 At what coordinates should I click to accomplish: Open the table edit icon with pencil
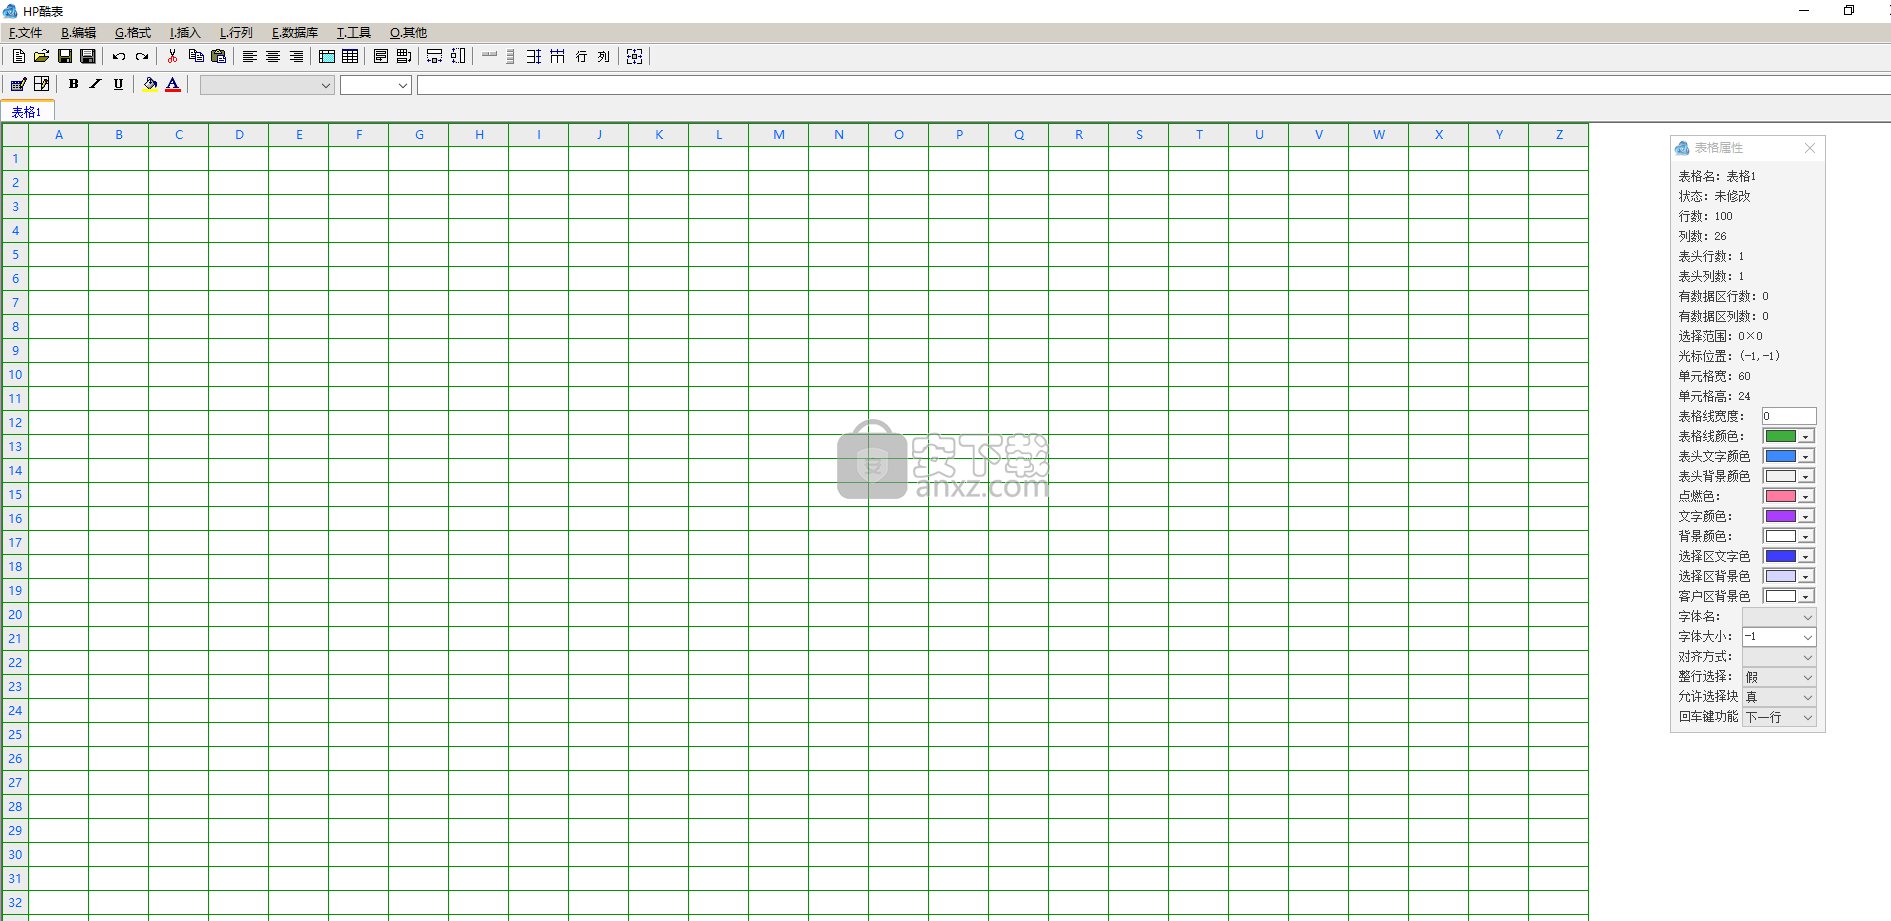(18, 84)
